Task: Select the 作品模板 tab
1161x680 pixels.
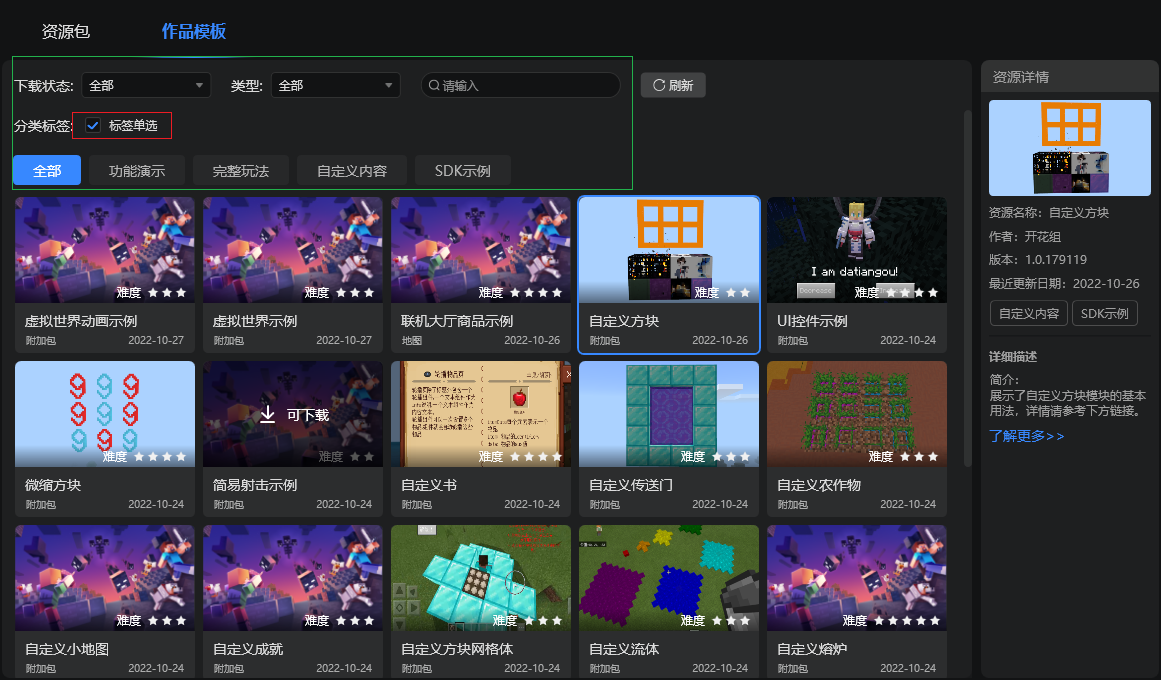Action: coord(193,31)
